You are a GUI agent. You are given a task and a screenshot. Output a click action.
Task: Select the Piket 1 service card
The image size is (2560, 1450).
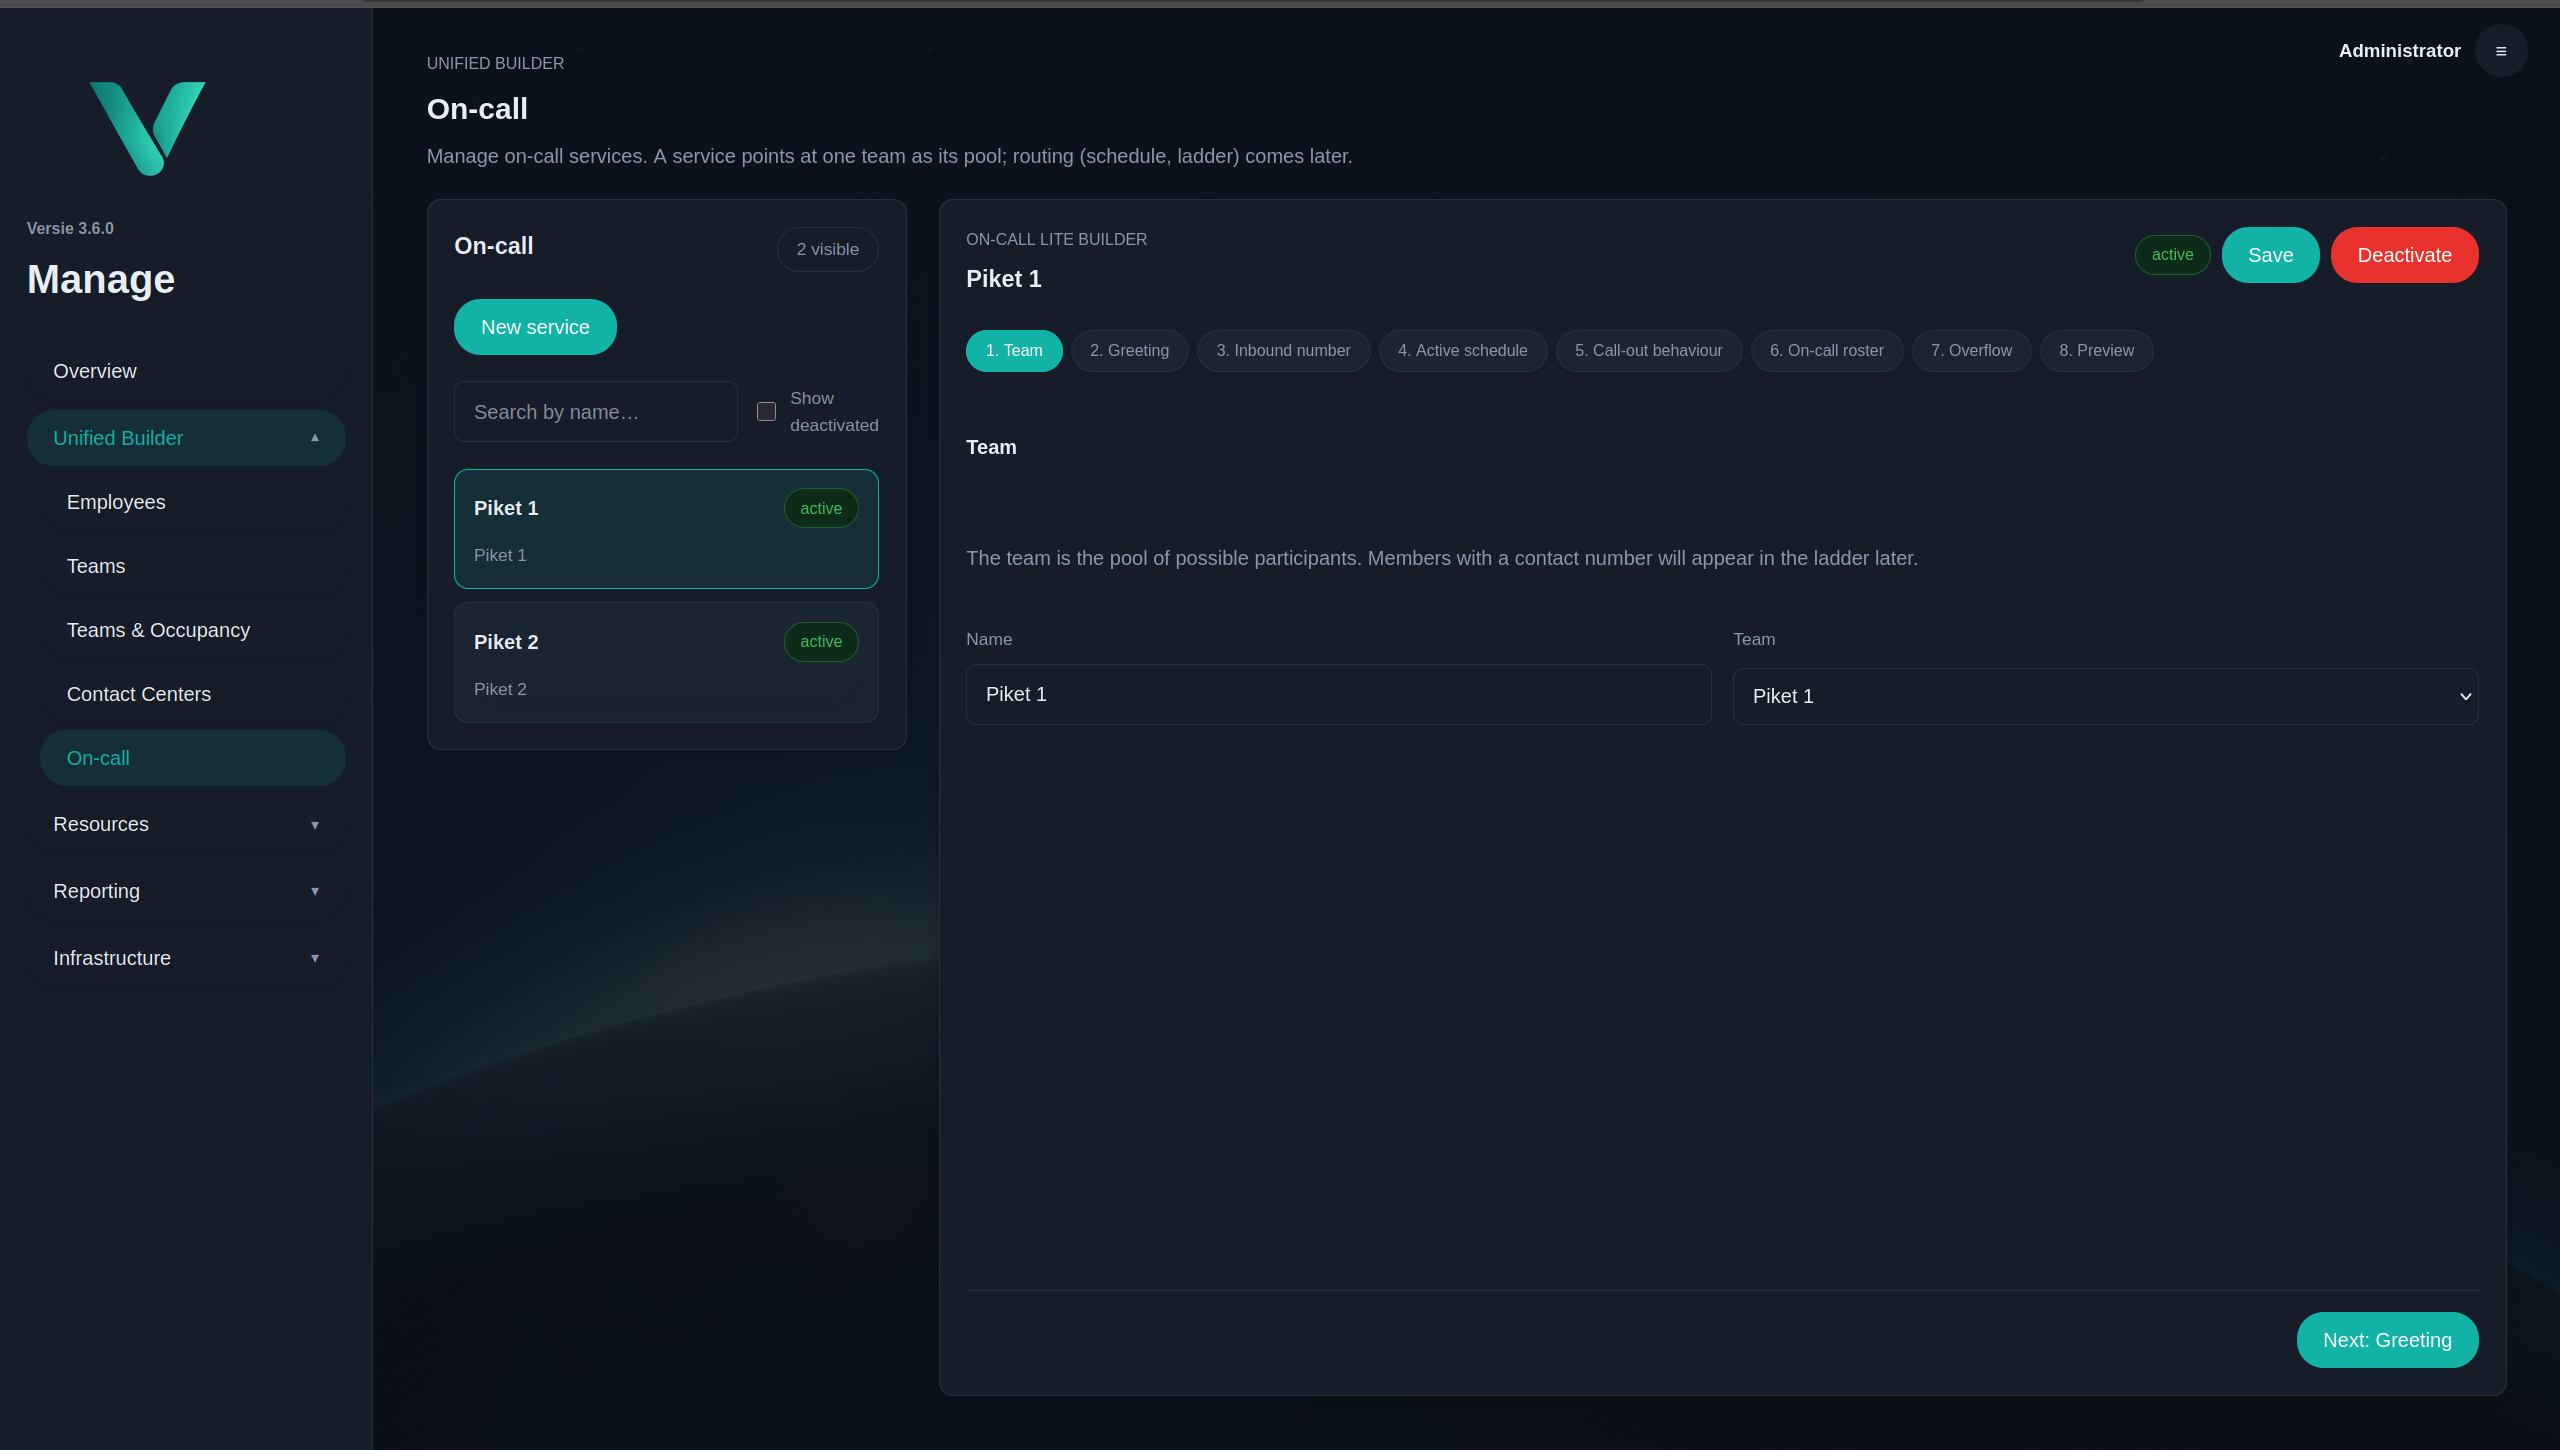(666, 529)
